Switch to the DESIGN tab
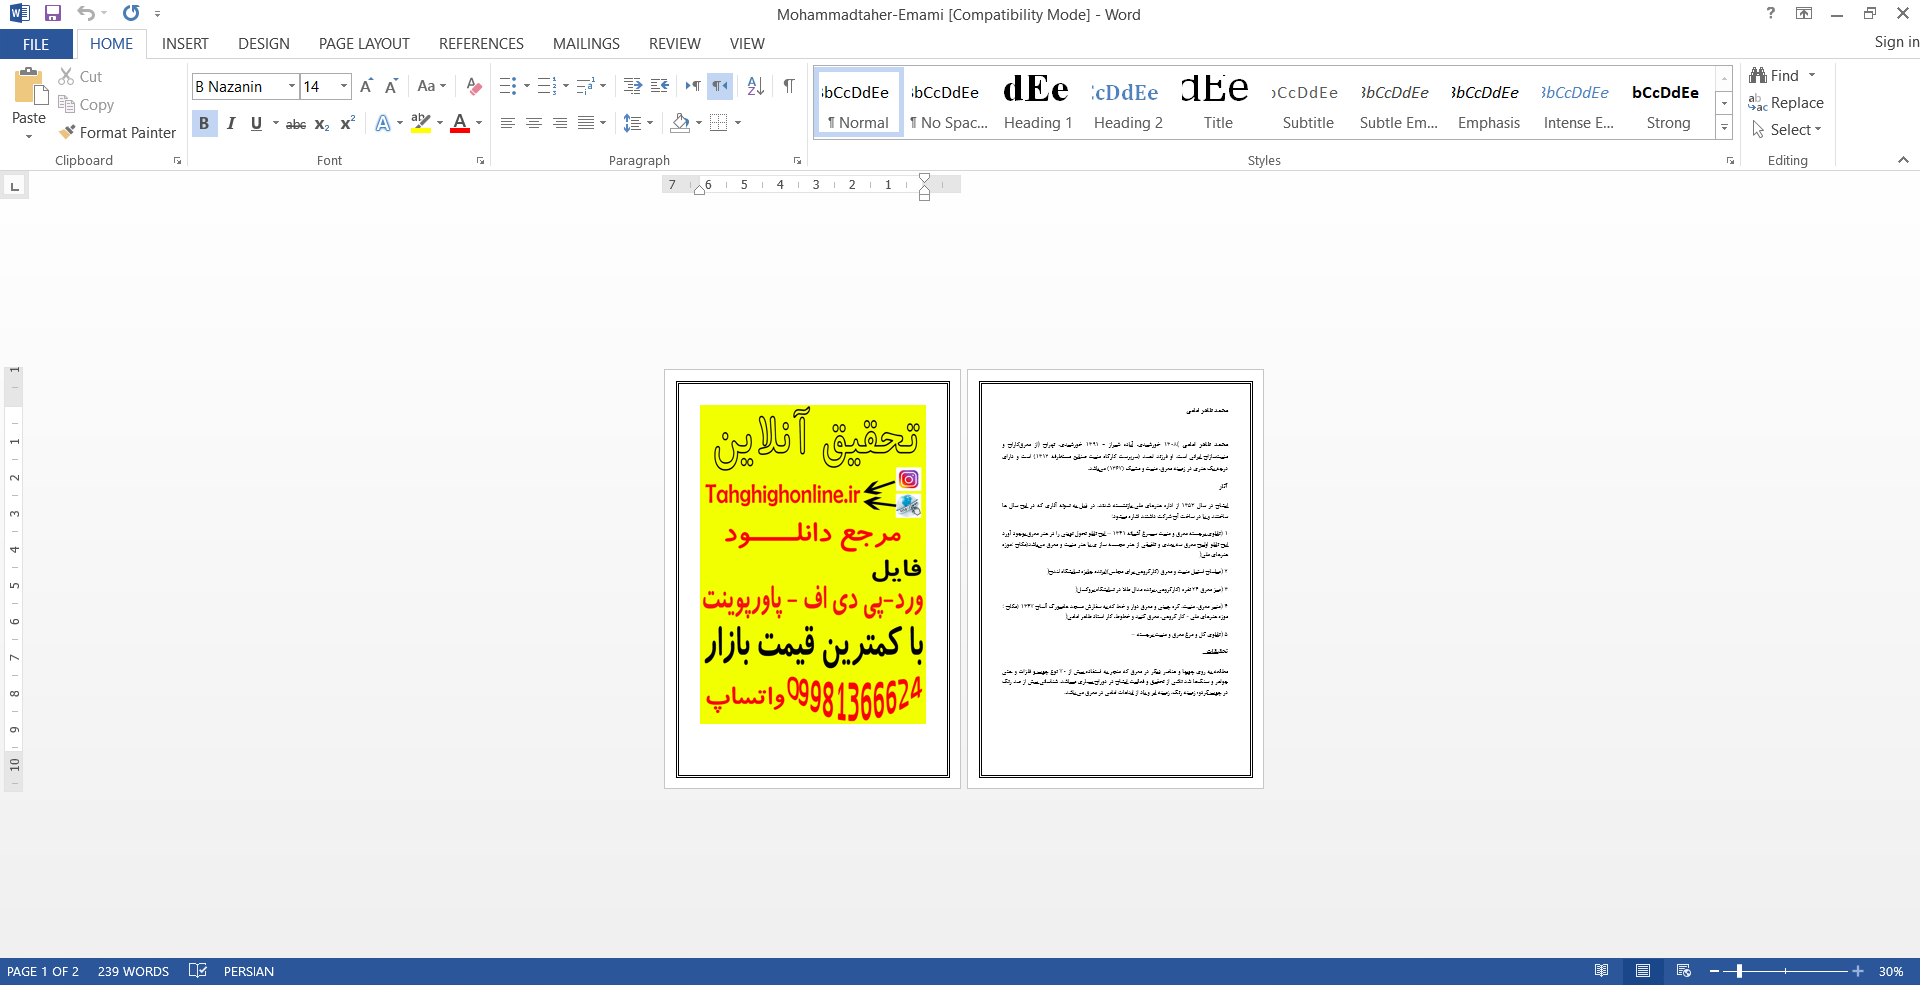 point(264,44)
